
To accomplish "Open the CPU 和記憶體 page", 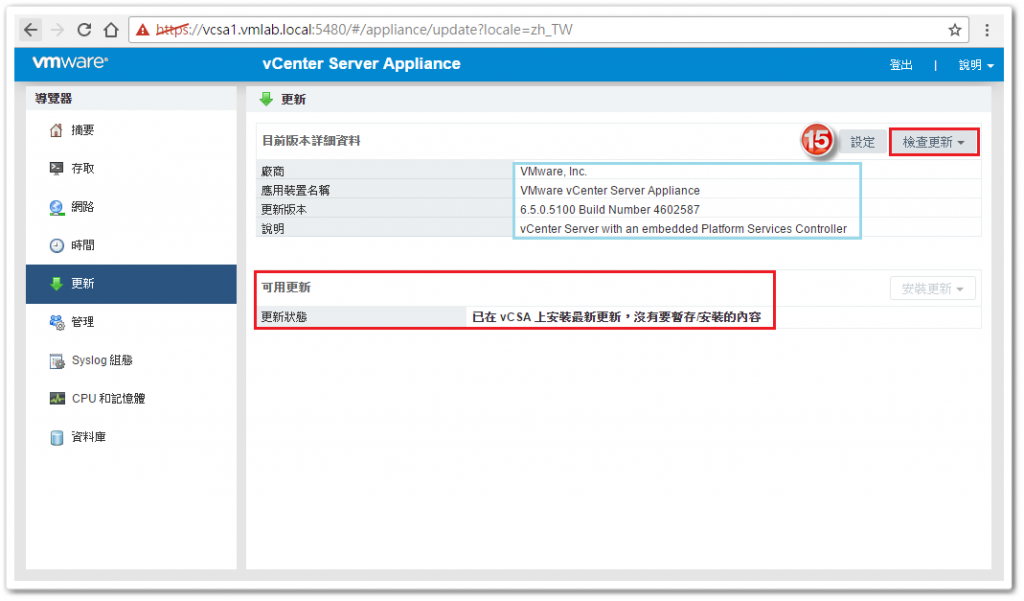I will [108, 398].
